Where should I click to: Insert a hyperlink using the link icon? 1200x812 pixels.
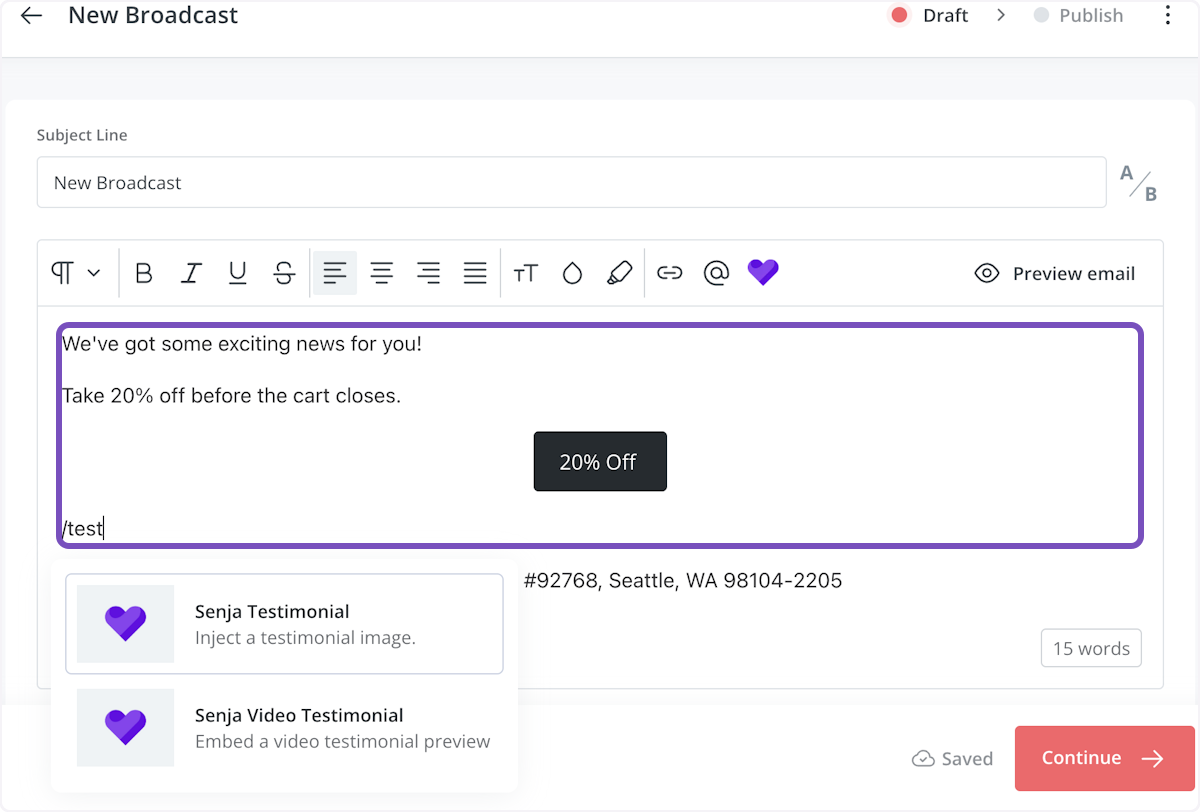[669, 272]
